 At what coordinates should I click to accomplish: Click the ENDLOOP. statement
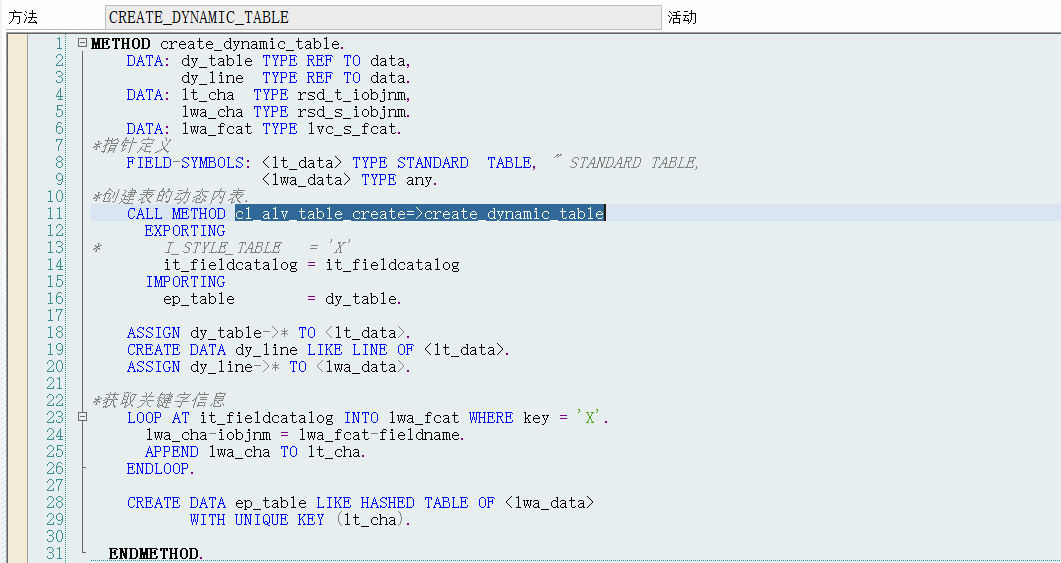click(x=160, y=468)
